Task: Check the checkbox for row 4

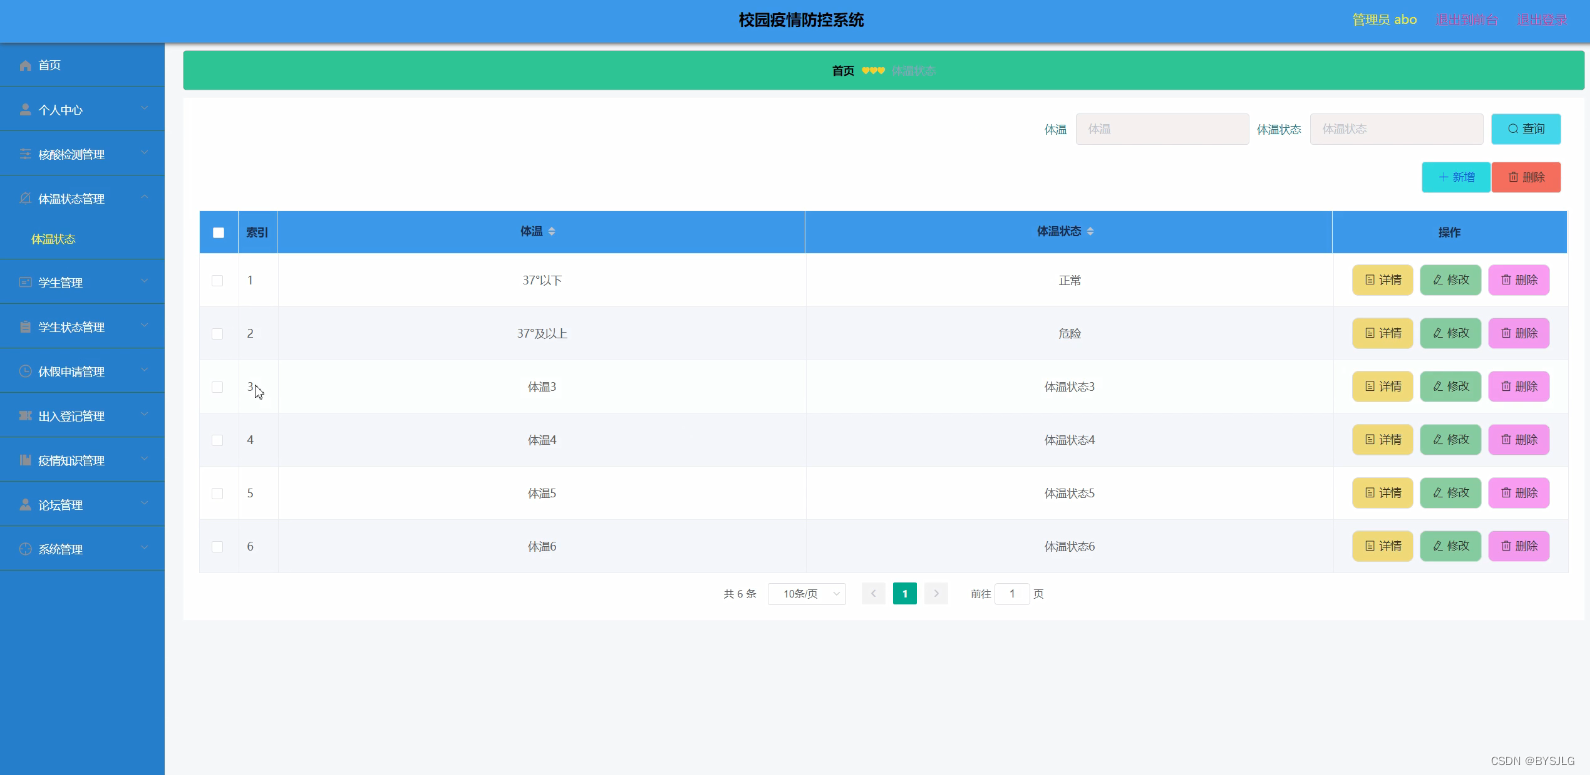Action: [x=217, y=440]
